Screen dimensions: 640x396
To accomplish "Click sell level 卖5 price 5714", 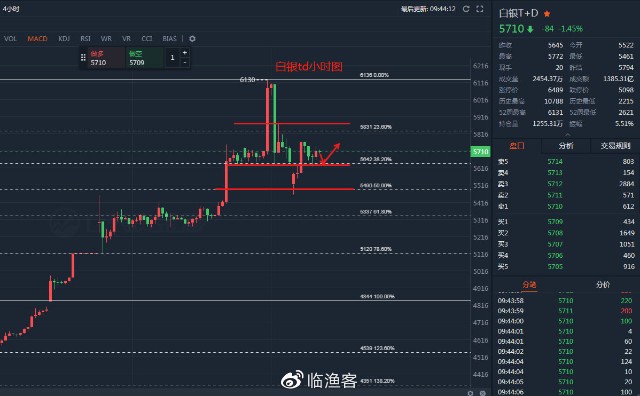I will coord(555,162).
